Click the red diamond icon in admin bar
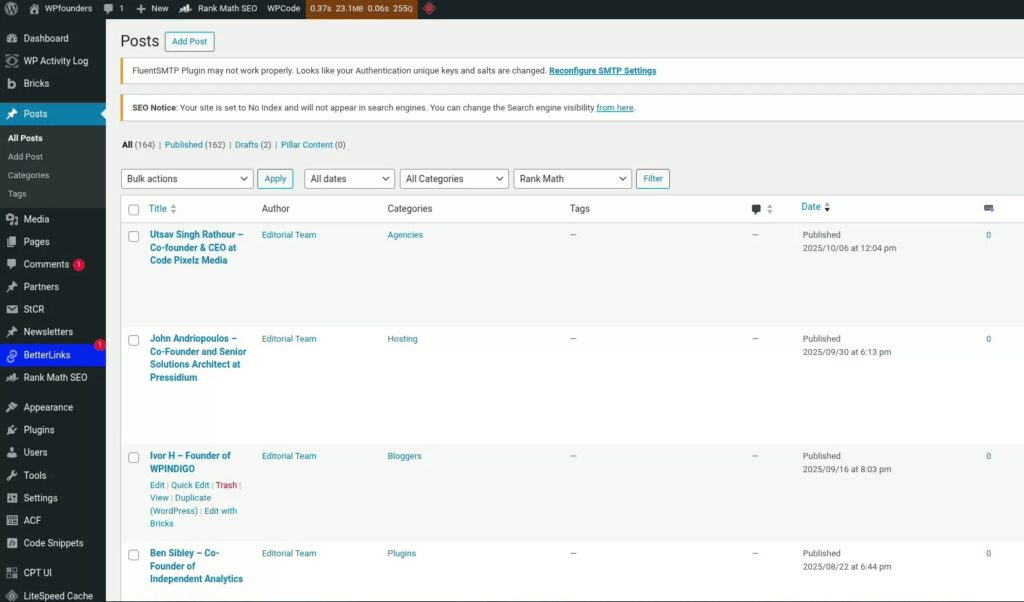Viewport: 1024px width, 602px height. [429, 8]
